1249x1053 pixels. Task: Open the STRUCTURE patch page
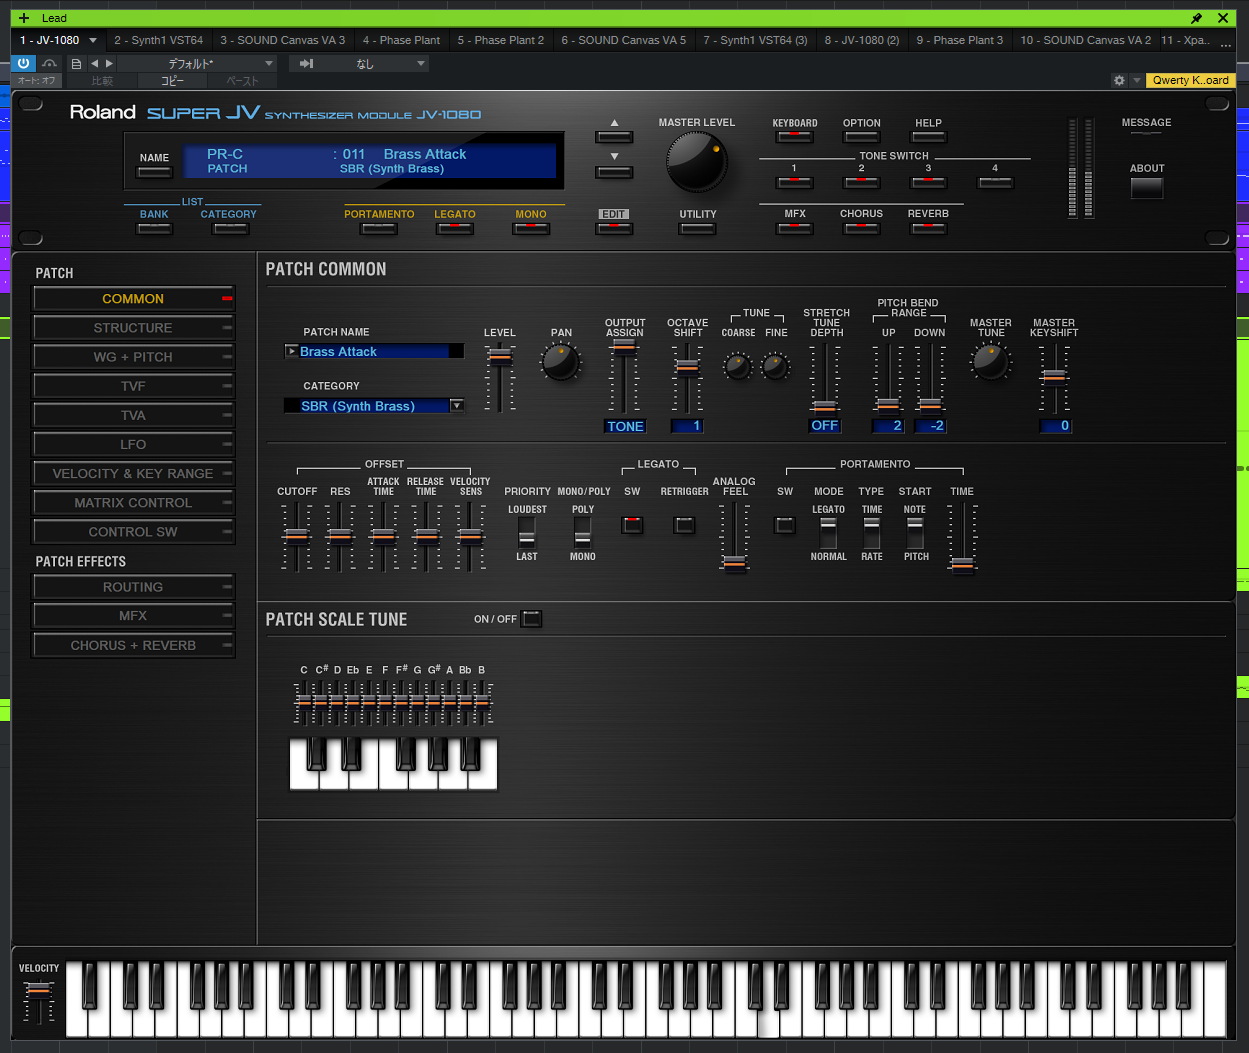(x=133, y=328)
